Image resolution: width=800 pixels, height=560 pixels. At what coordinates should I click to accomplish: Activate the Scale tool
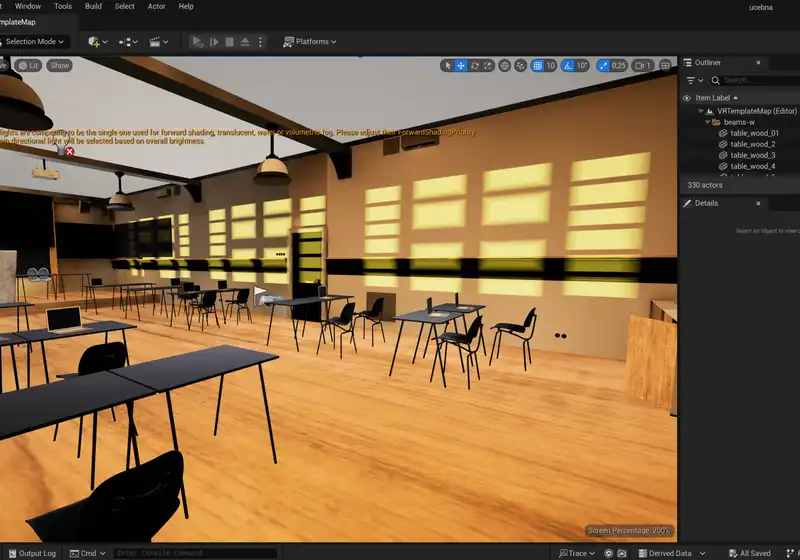tap(488, 66)
